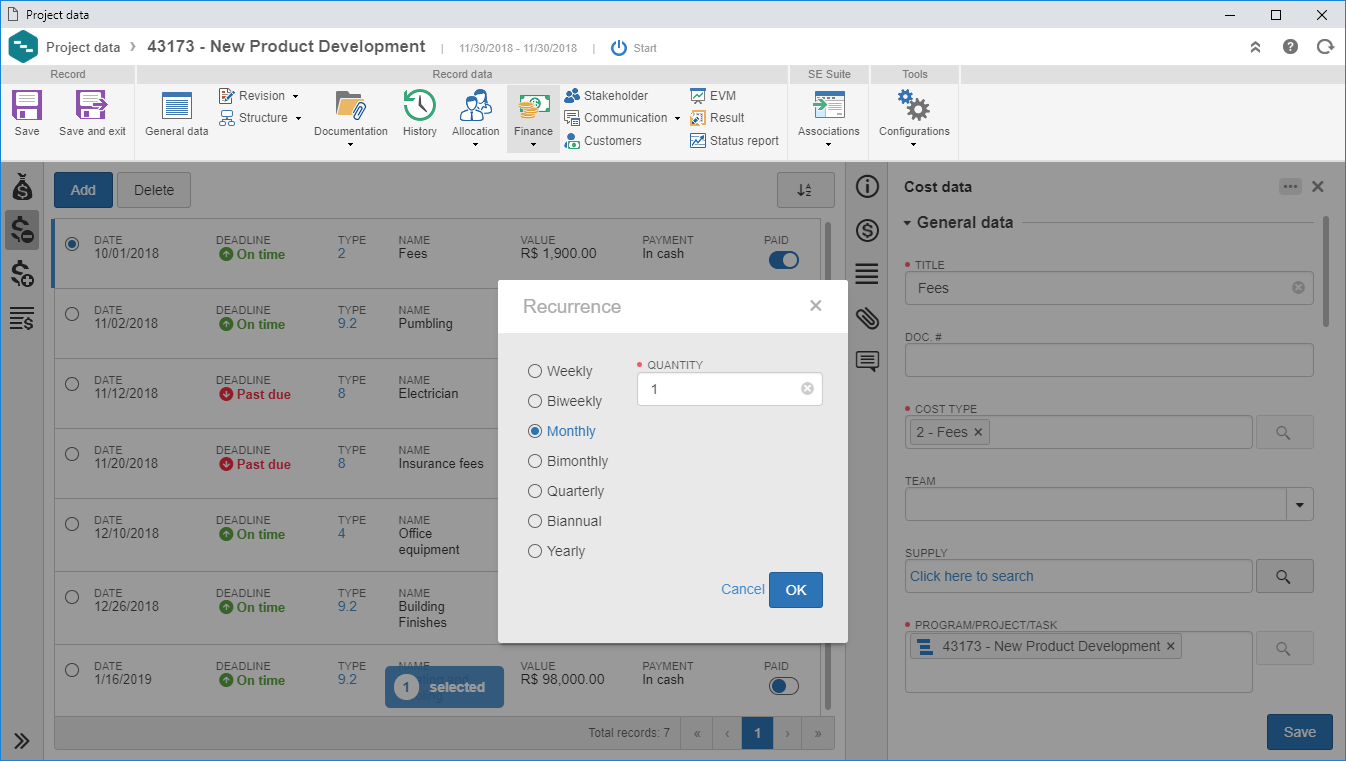The width and height of the screenshot is (1346, 761).
Task: Open the comments speech bubble icon
Action: click(x=867, y=361)
